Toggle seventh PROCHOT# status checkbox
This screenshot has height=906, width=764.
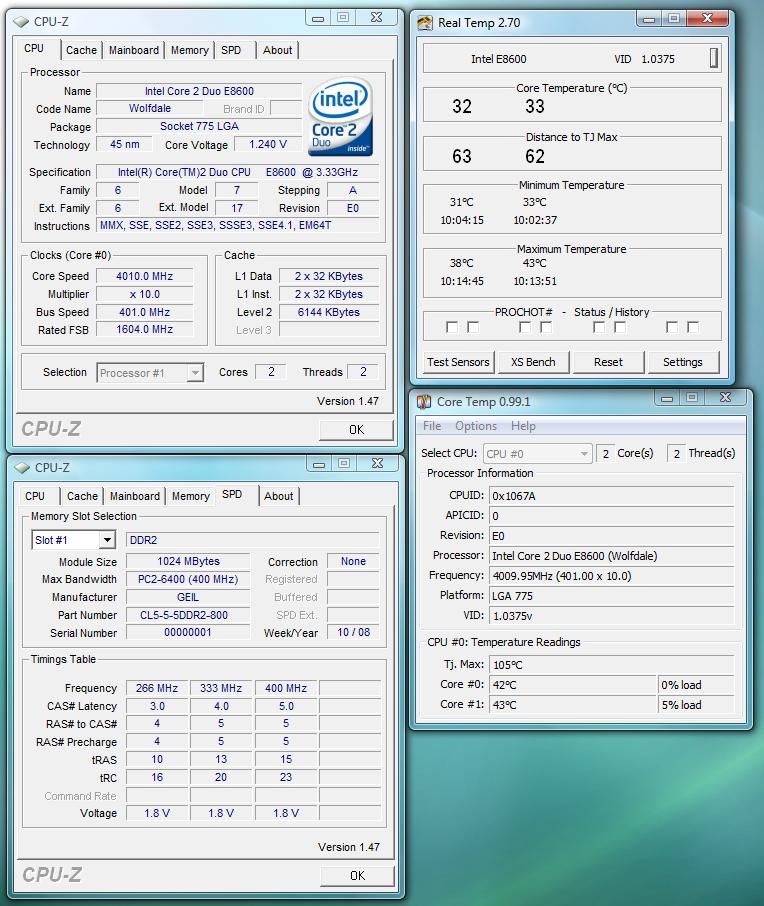point(672,328)
